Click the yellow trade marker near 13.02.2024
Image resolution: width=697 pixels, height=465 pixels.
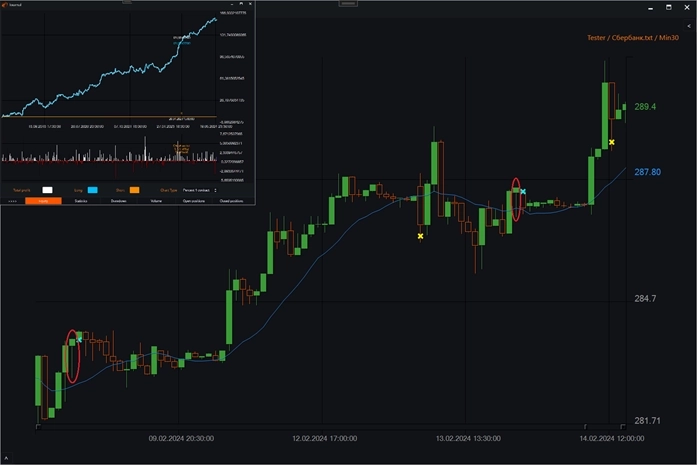point(421,236)
